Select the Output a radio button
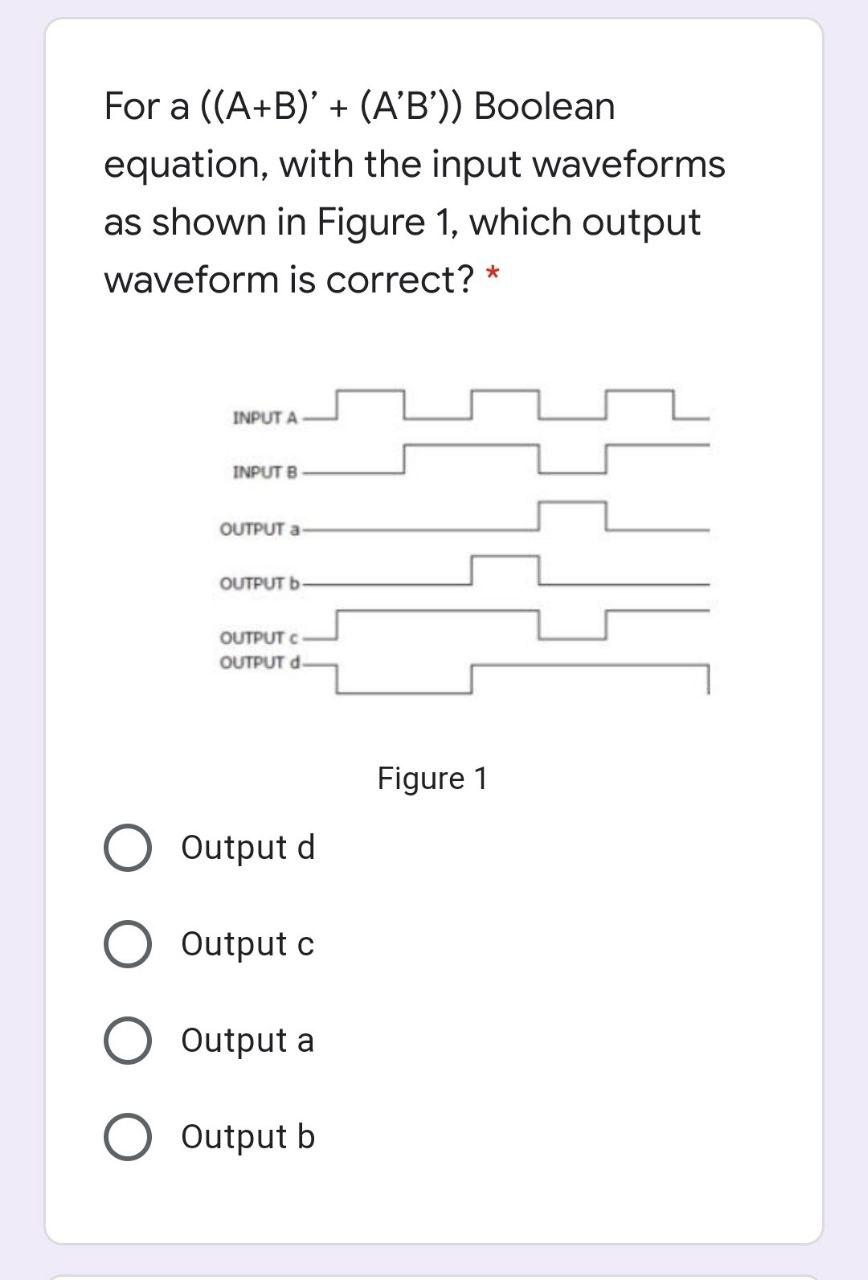Screen dimensions: 868x1280 (128, 1041)
